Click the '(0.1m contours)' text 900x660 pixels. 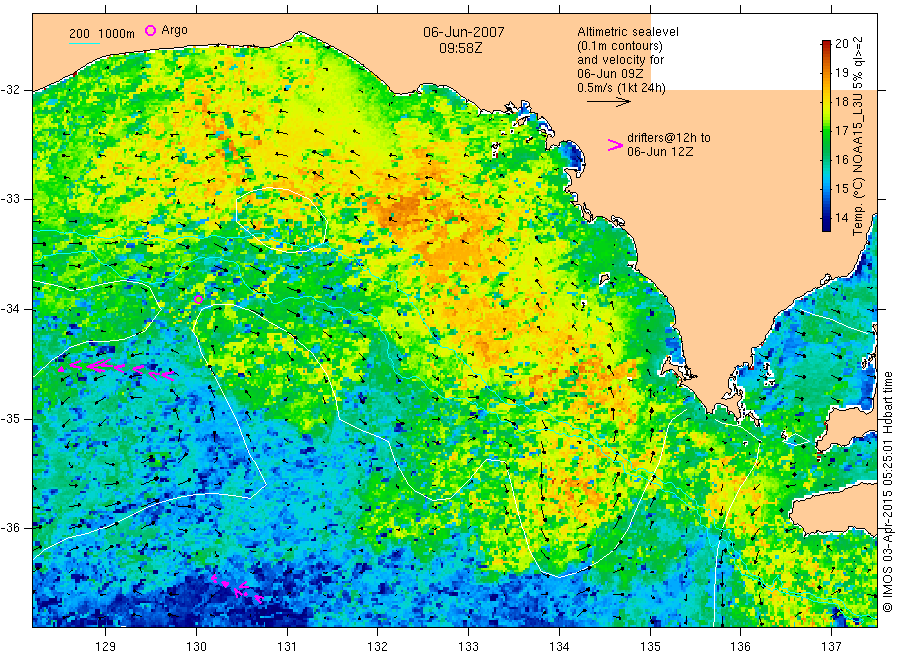click(620, 46)
